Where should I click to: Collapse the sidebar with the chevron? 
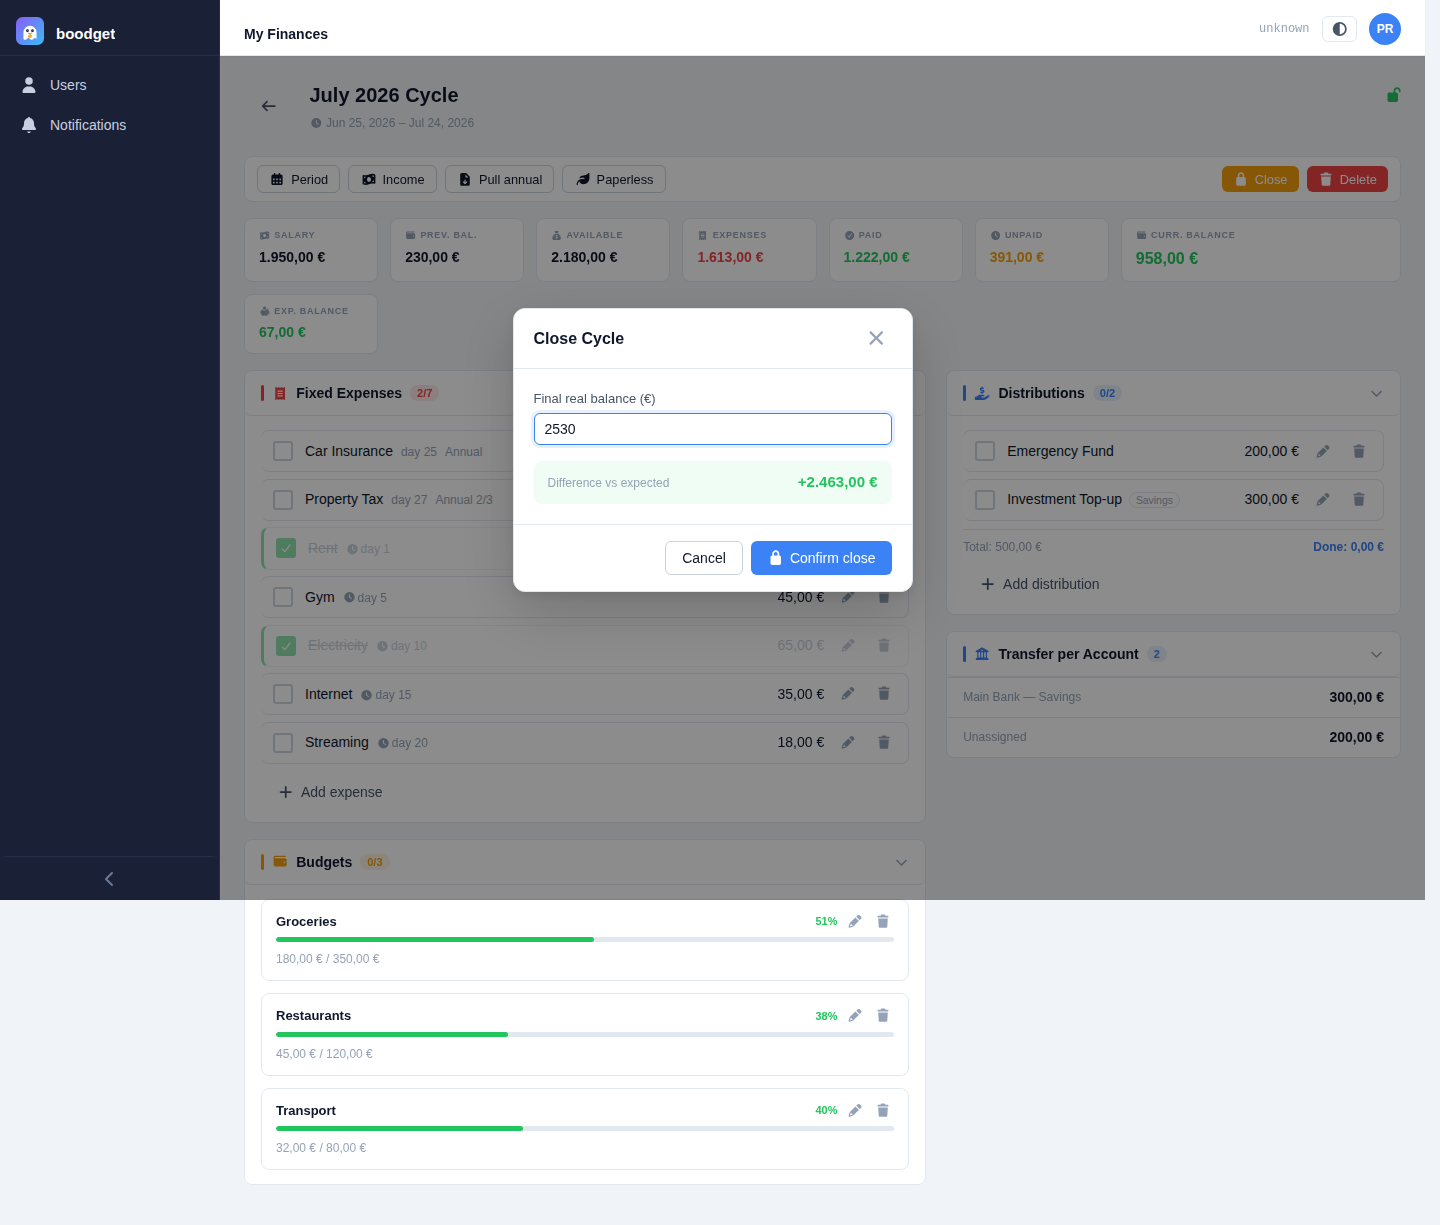(109, 879)
